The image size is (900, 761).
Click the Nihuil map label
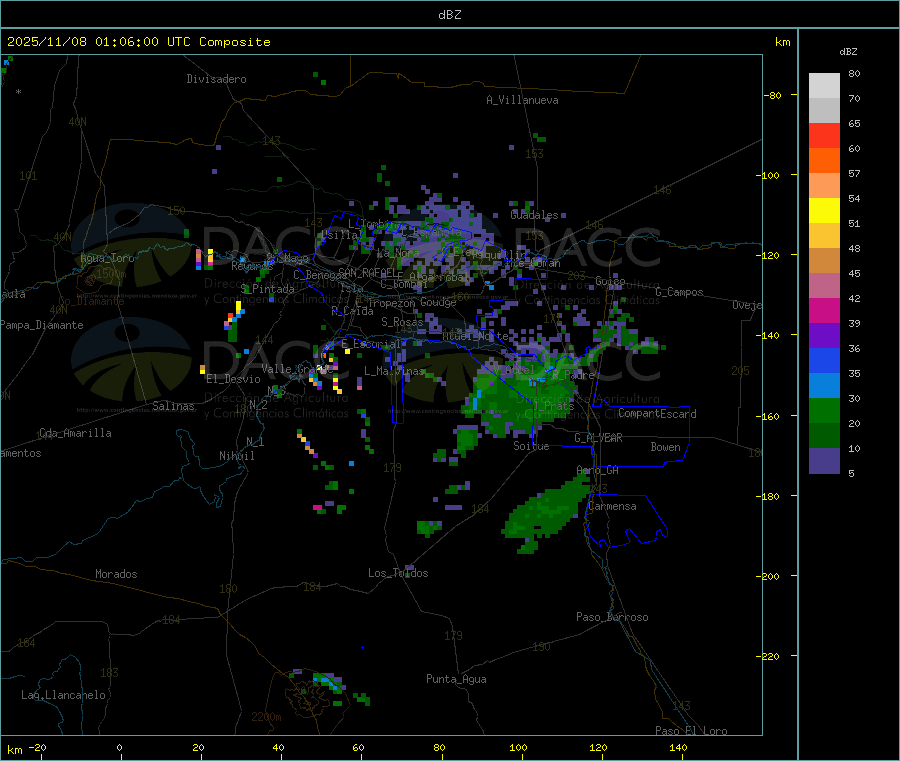[x=236, y=456]
